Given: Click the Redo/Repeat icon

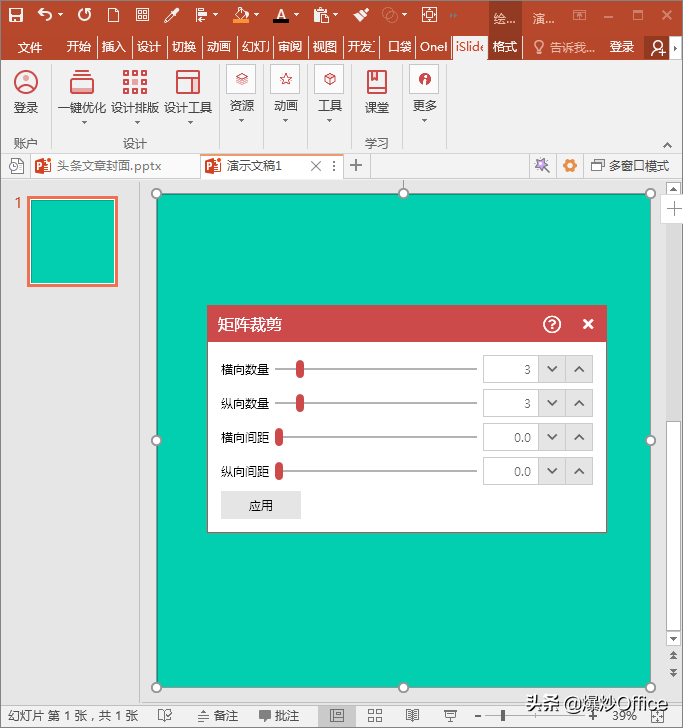Looking at the screenshot, I should [x=85, y=15].
